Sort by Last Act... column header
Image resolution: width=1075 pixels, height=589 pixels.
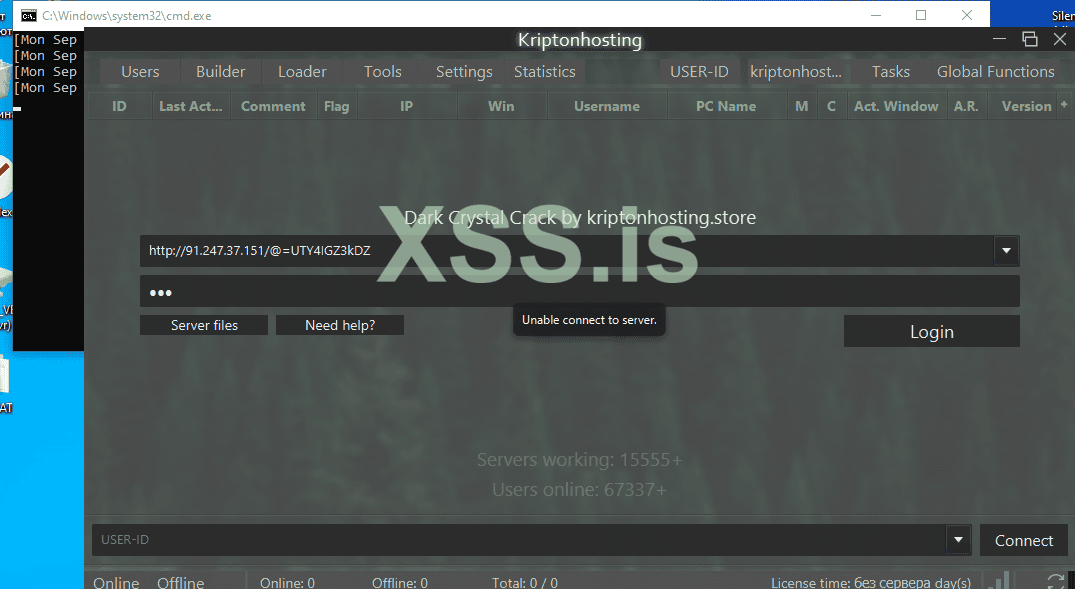click(191, 106)
